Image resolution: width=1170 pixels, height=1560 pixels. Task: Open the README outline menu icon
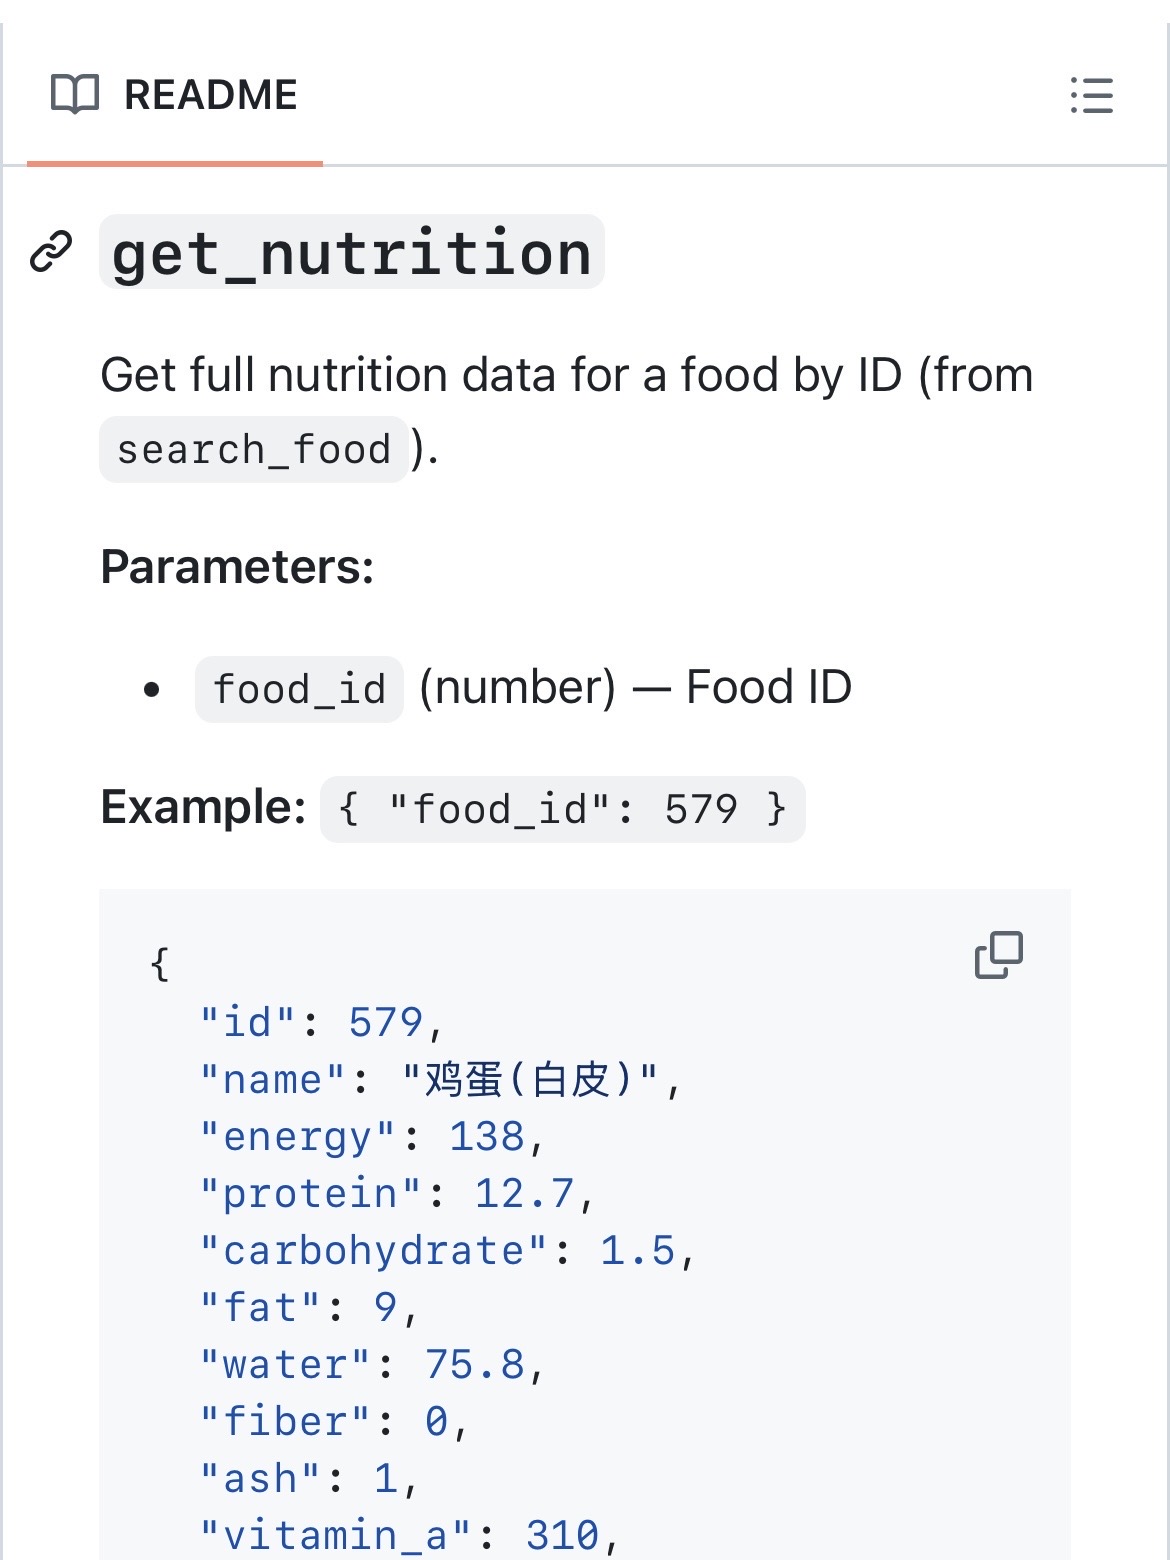[x=1091, y=96]
